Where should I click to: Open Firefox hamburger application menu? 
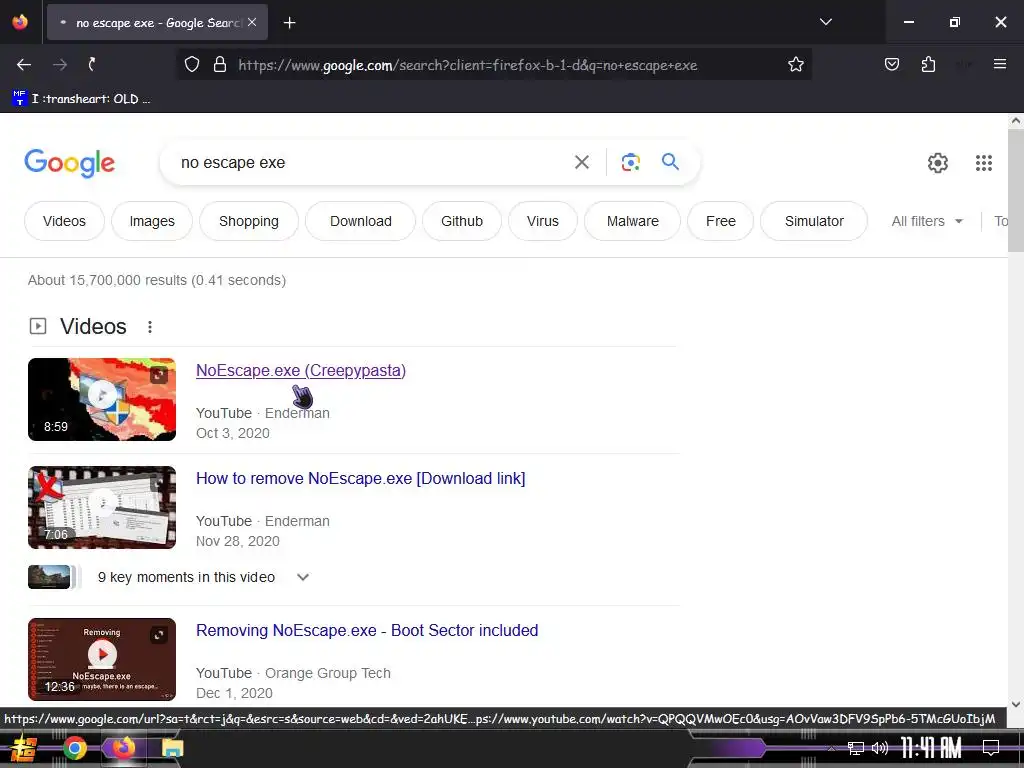pos(999,64)
